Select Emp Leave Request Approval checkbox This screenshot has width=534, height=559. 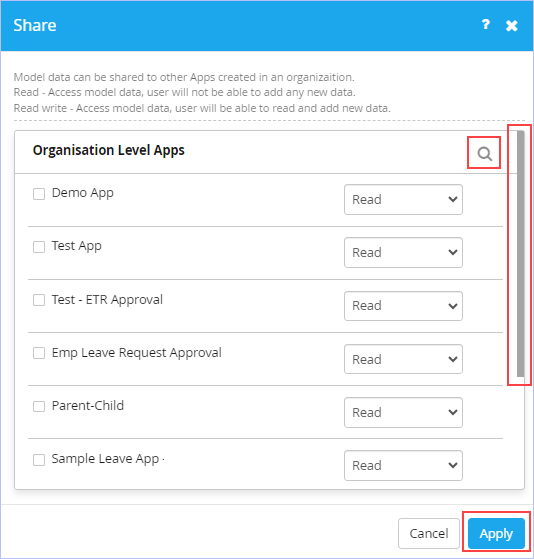point(39,353)
